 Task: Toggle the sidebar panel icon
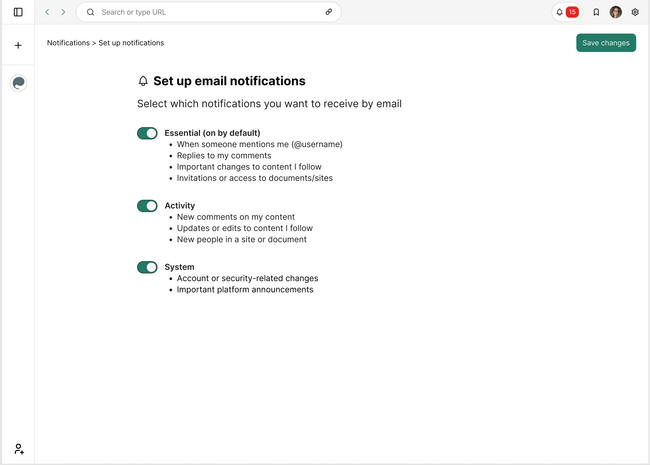point(18,12)
